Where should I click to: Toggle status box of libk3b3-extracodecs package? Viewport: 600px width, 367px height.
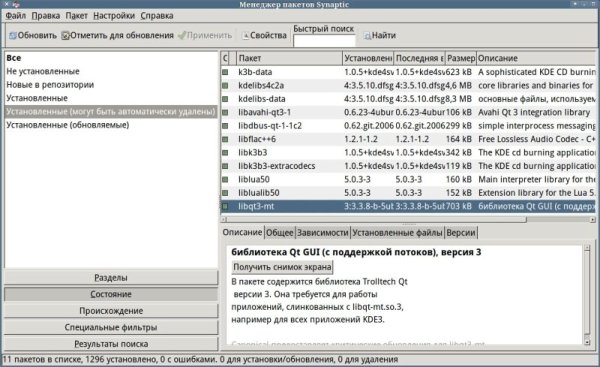225,166
